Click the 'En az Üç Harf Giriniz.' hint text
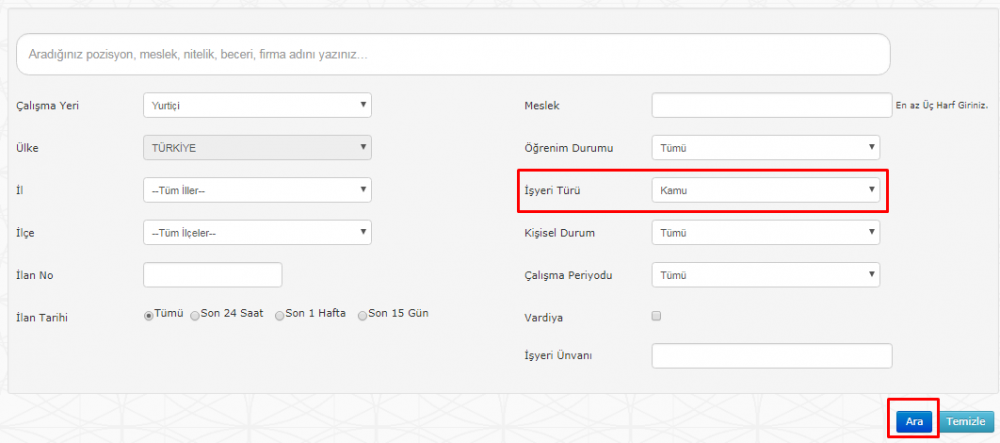 (x=941, y=106)
